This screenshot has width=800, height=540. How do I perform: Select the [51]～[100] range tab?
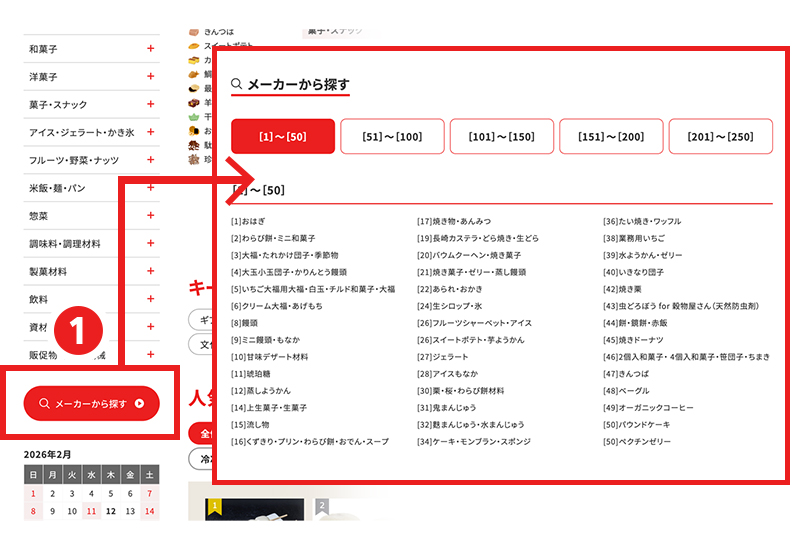pyautogui.click(x=392, y=136)
